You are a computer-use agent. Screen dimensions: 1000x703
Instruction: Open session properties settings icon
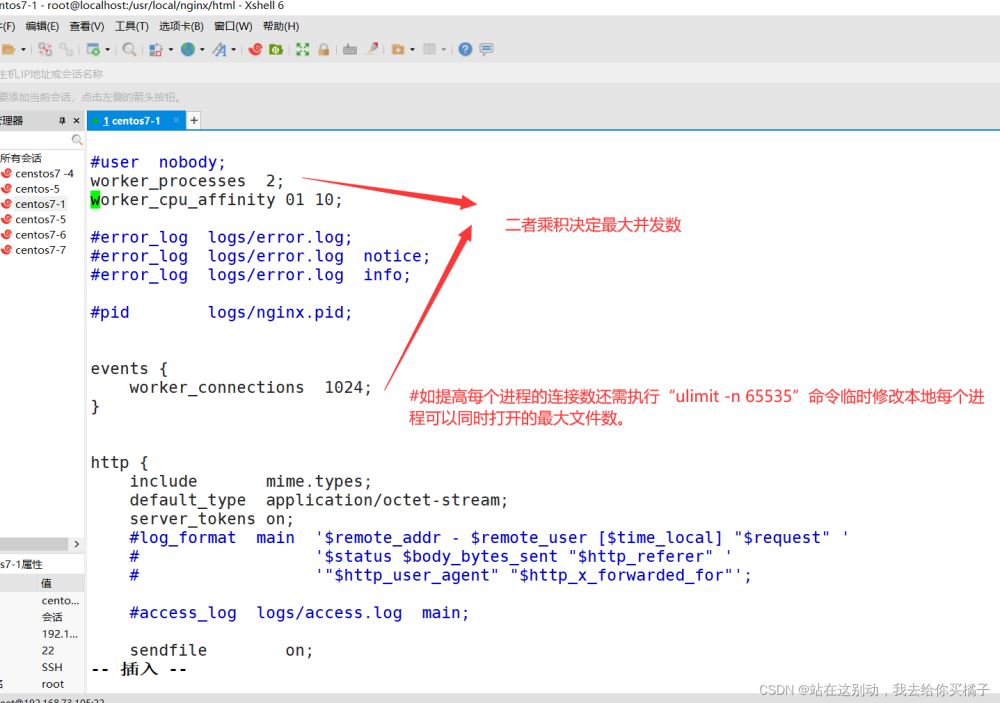[x=93, y=49]
